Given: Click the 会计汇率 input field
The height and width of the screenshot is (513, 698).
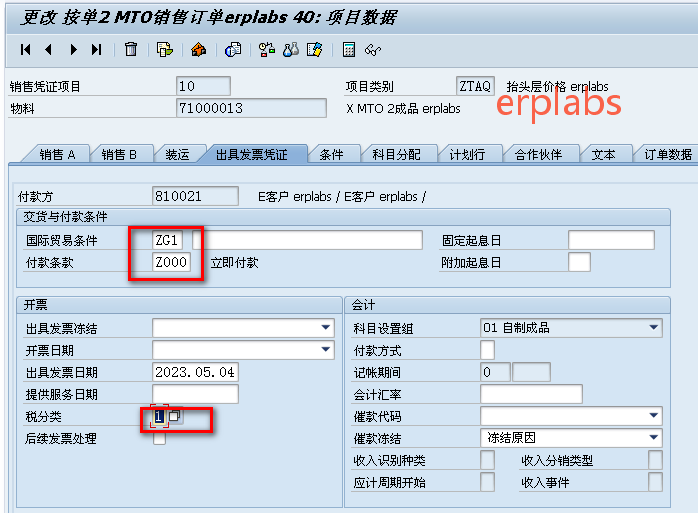Looking at the screenshot, I should [531, 394].
